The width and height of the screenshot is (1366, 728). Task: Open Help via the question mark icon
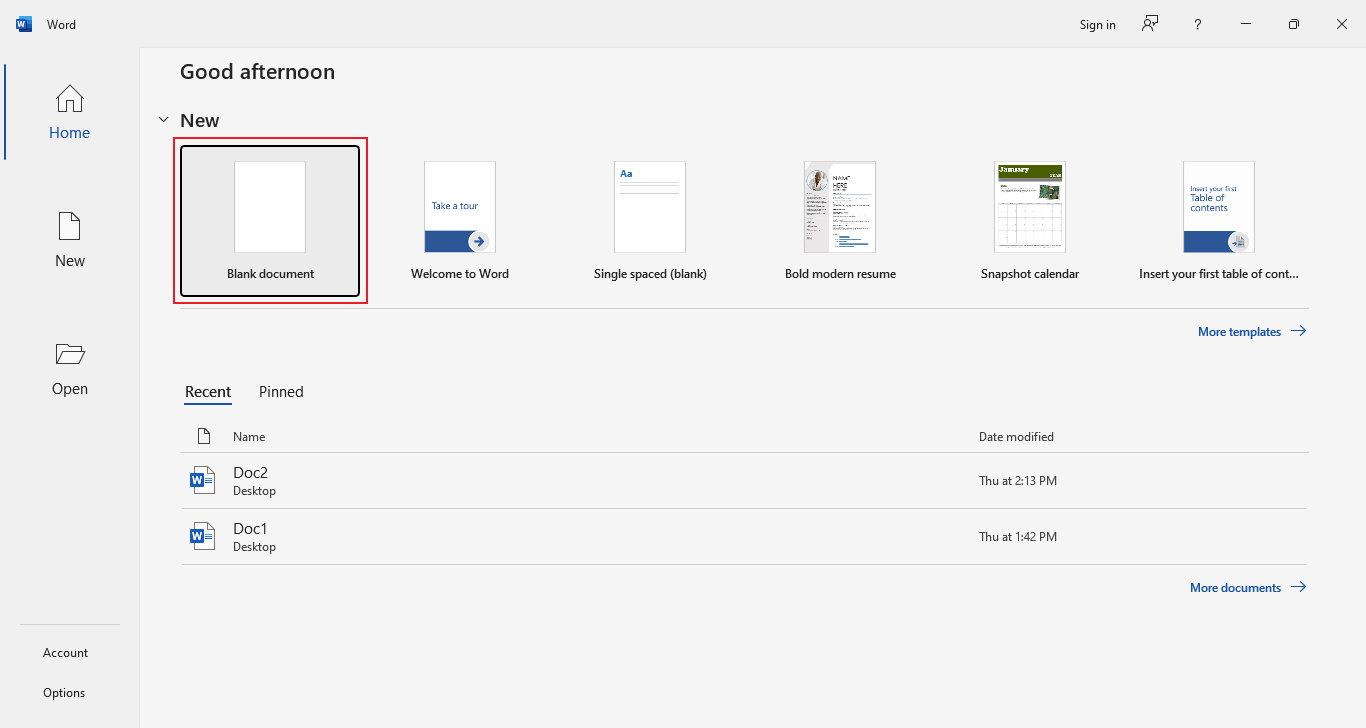point(1197,23)
